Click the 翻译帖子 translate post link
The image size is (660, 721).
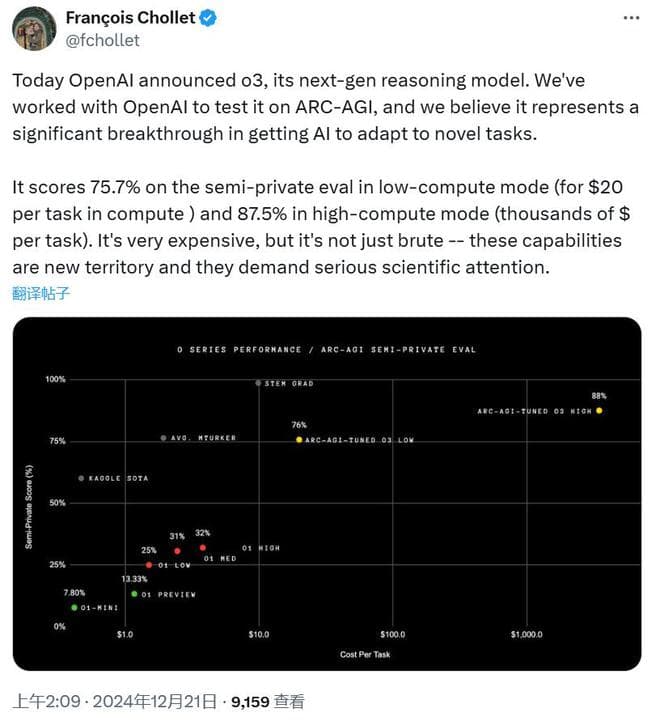coord(42,293)
